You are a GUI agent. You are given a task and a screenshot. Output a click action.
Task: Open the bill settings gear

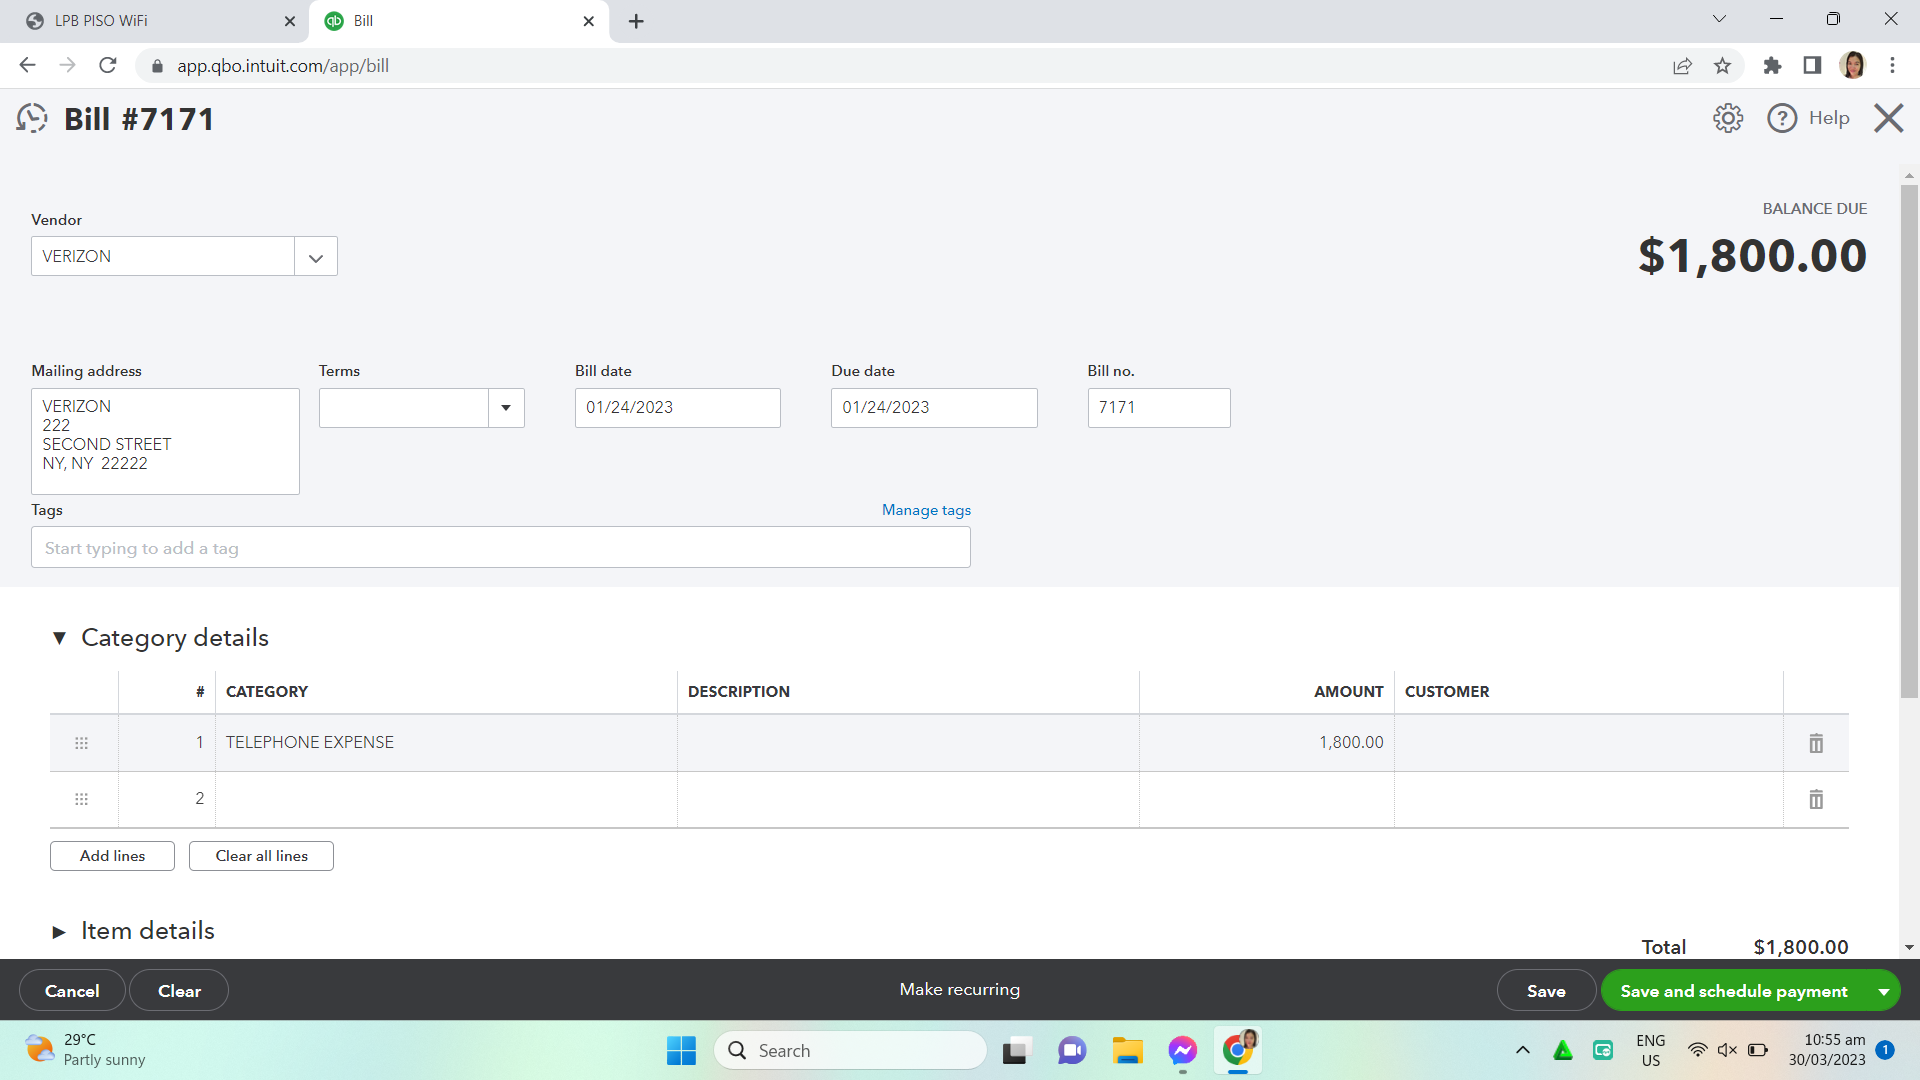1727,118
